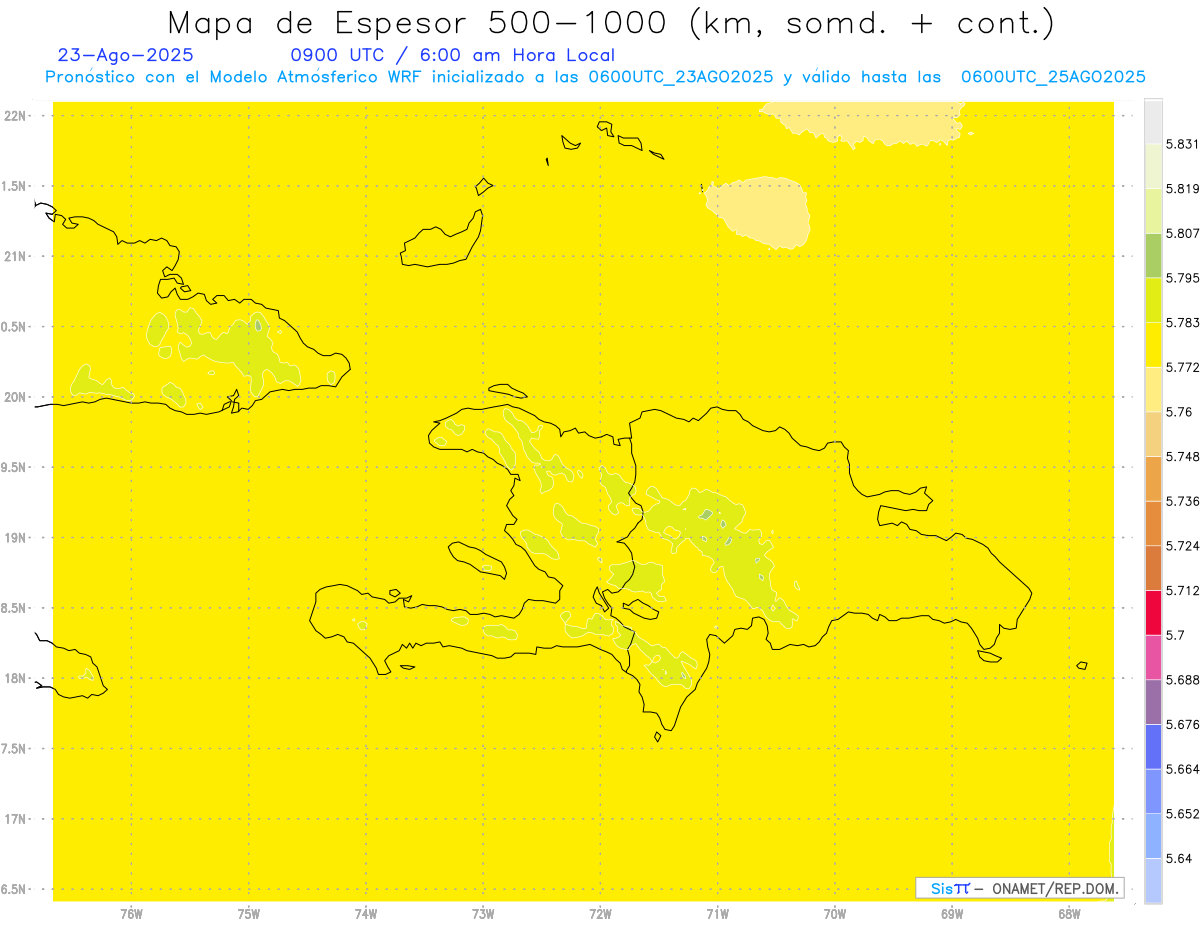The image size is (1200, 927).
Task: Click the legend value 5.724
Action: click(x=1183, y=546)
